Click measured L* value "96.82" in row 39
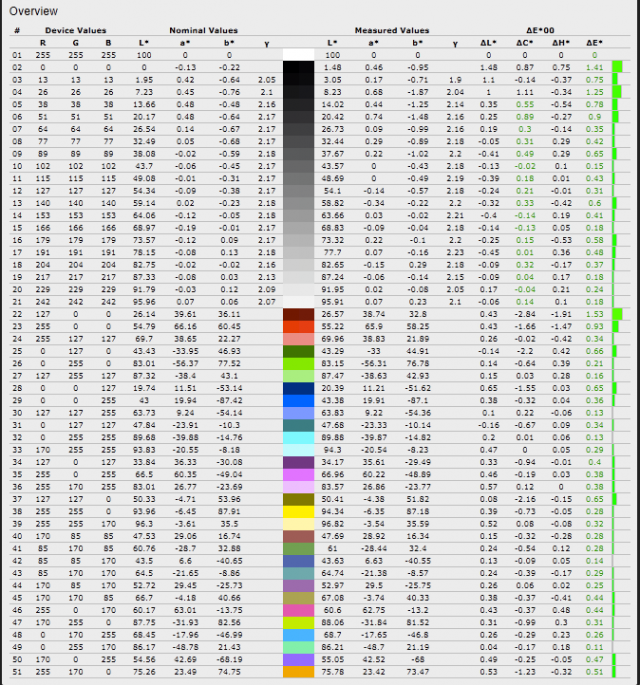This screenshot has width=640, height=686. pos(332,524)
